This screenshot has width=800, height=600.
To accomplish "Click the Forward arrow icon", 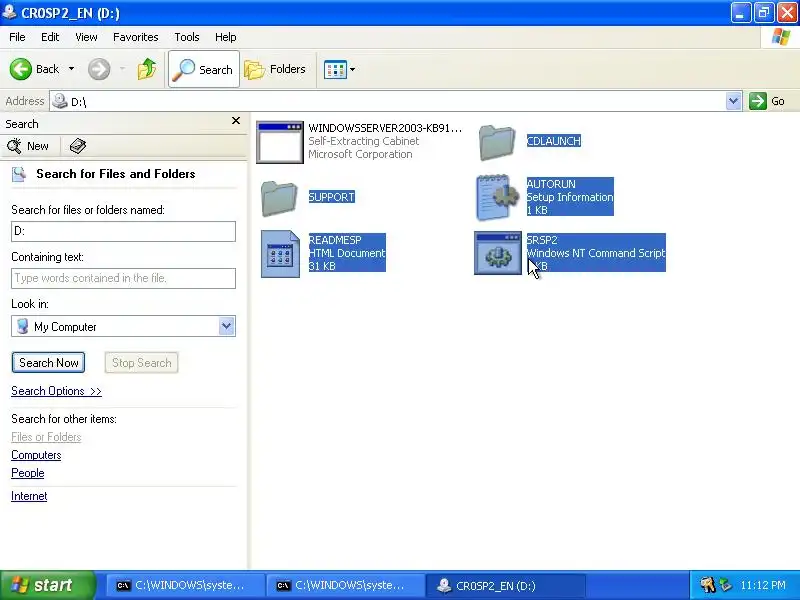I will (x=99, y=69).
